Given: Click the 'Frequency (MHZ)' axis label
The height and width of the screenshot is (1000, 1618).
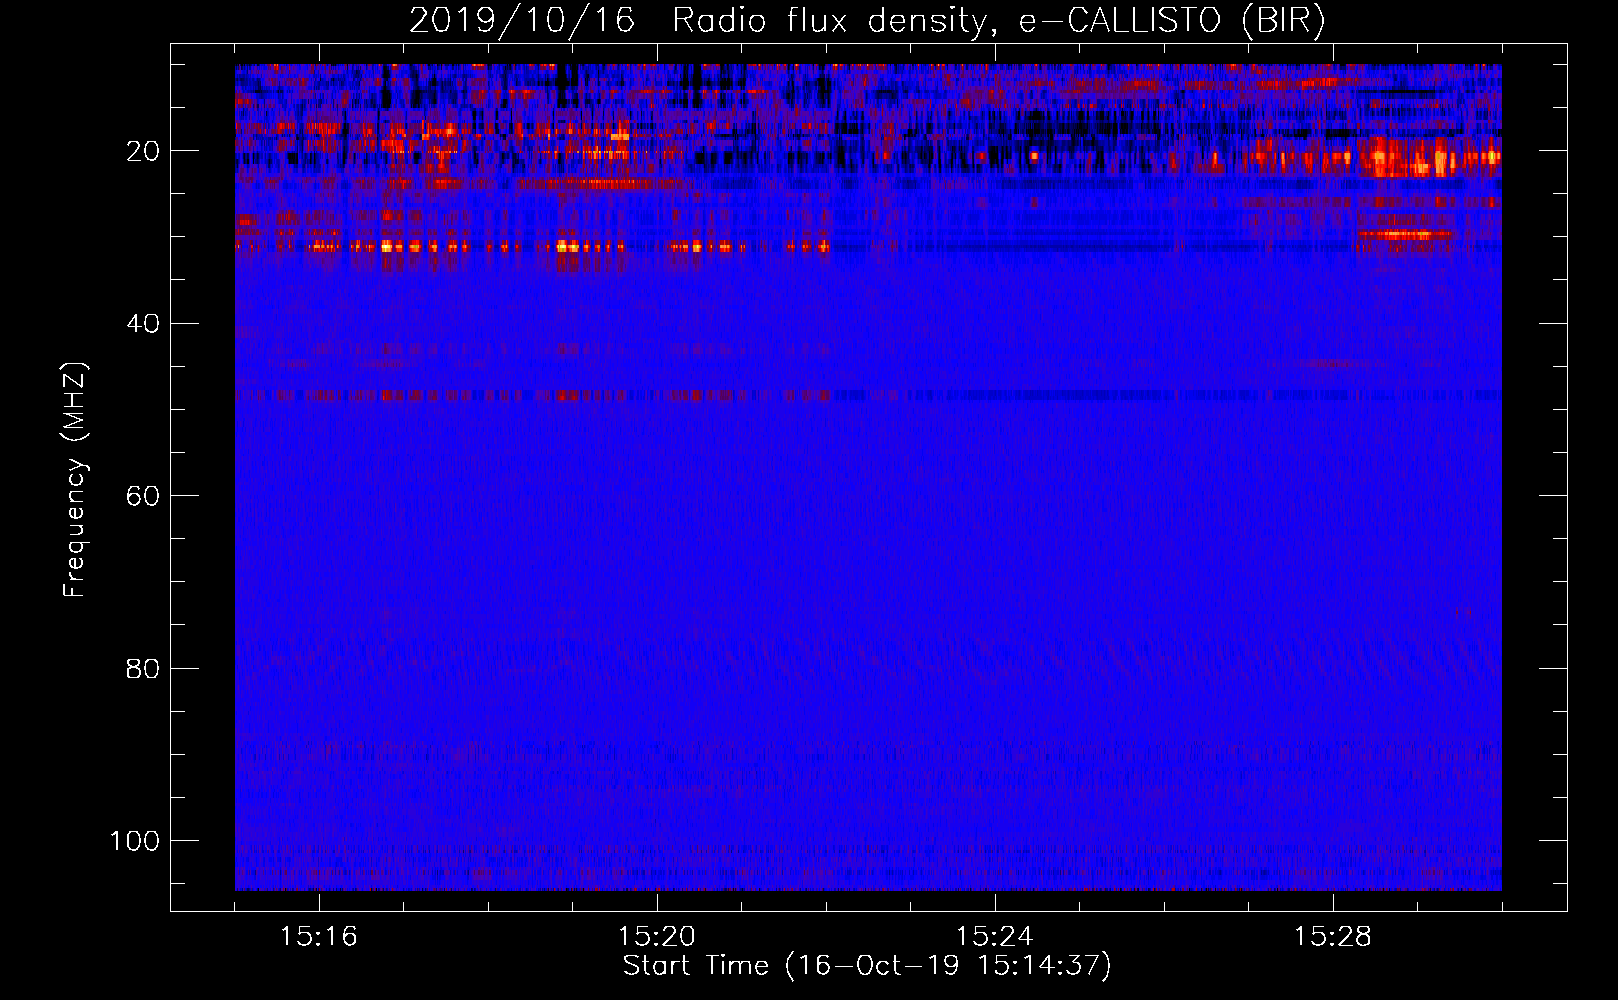Looking at the screenshot, I should coord(75,480).
